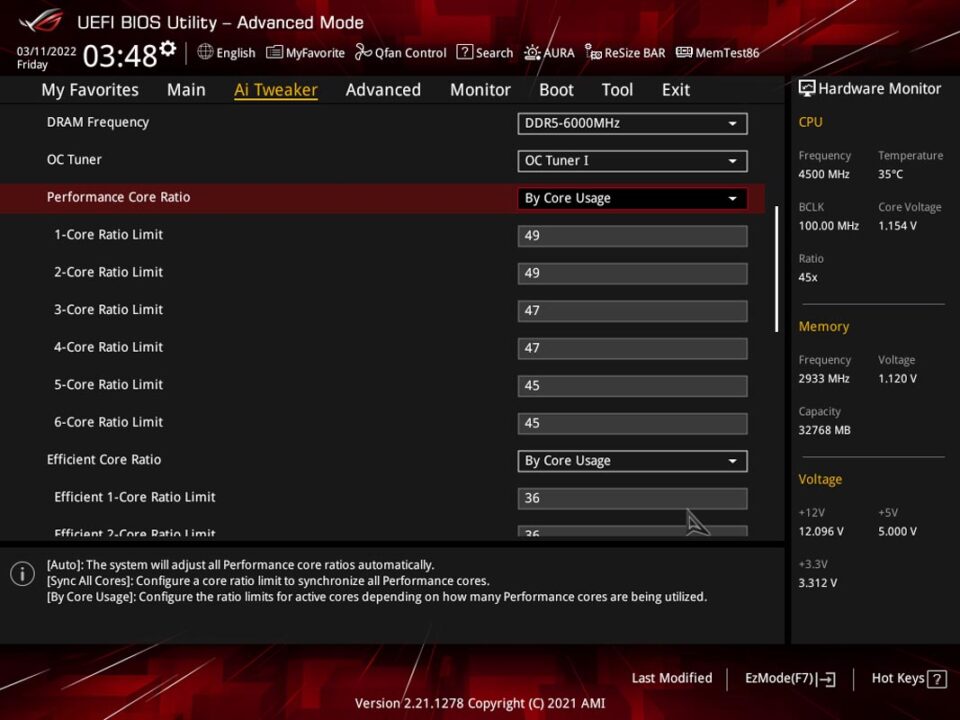
Task: Edit 3-Core Ratio Limit field
Action: coord(632,310)
